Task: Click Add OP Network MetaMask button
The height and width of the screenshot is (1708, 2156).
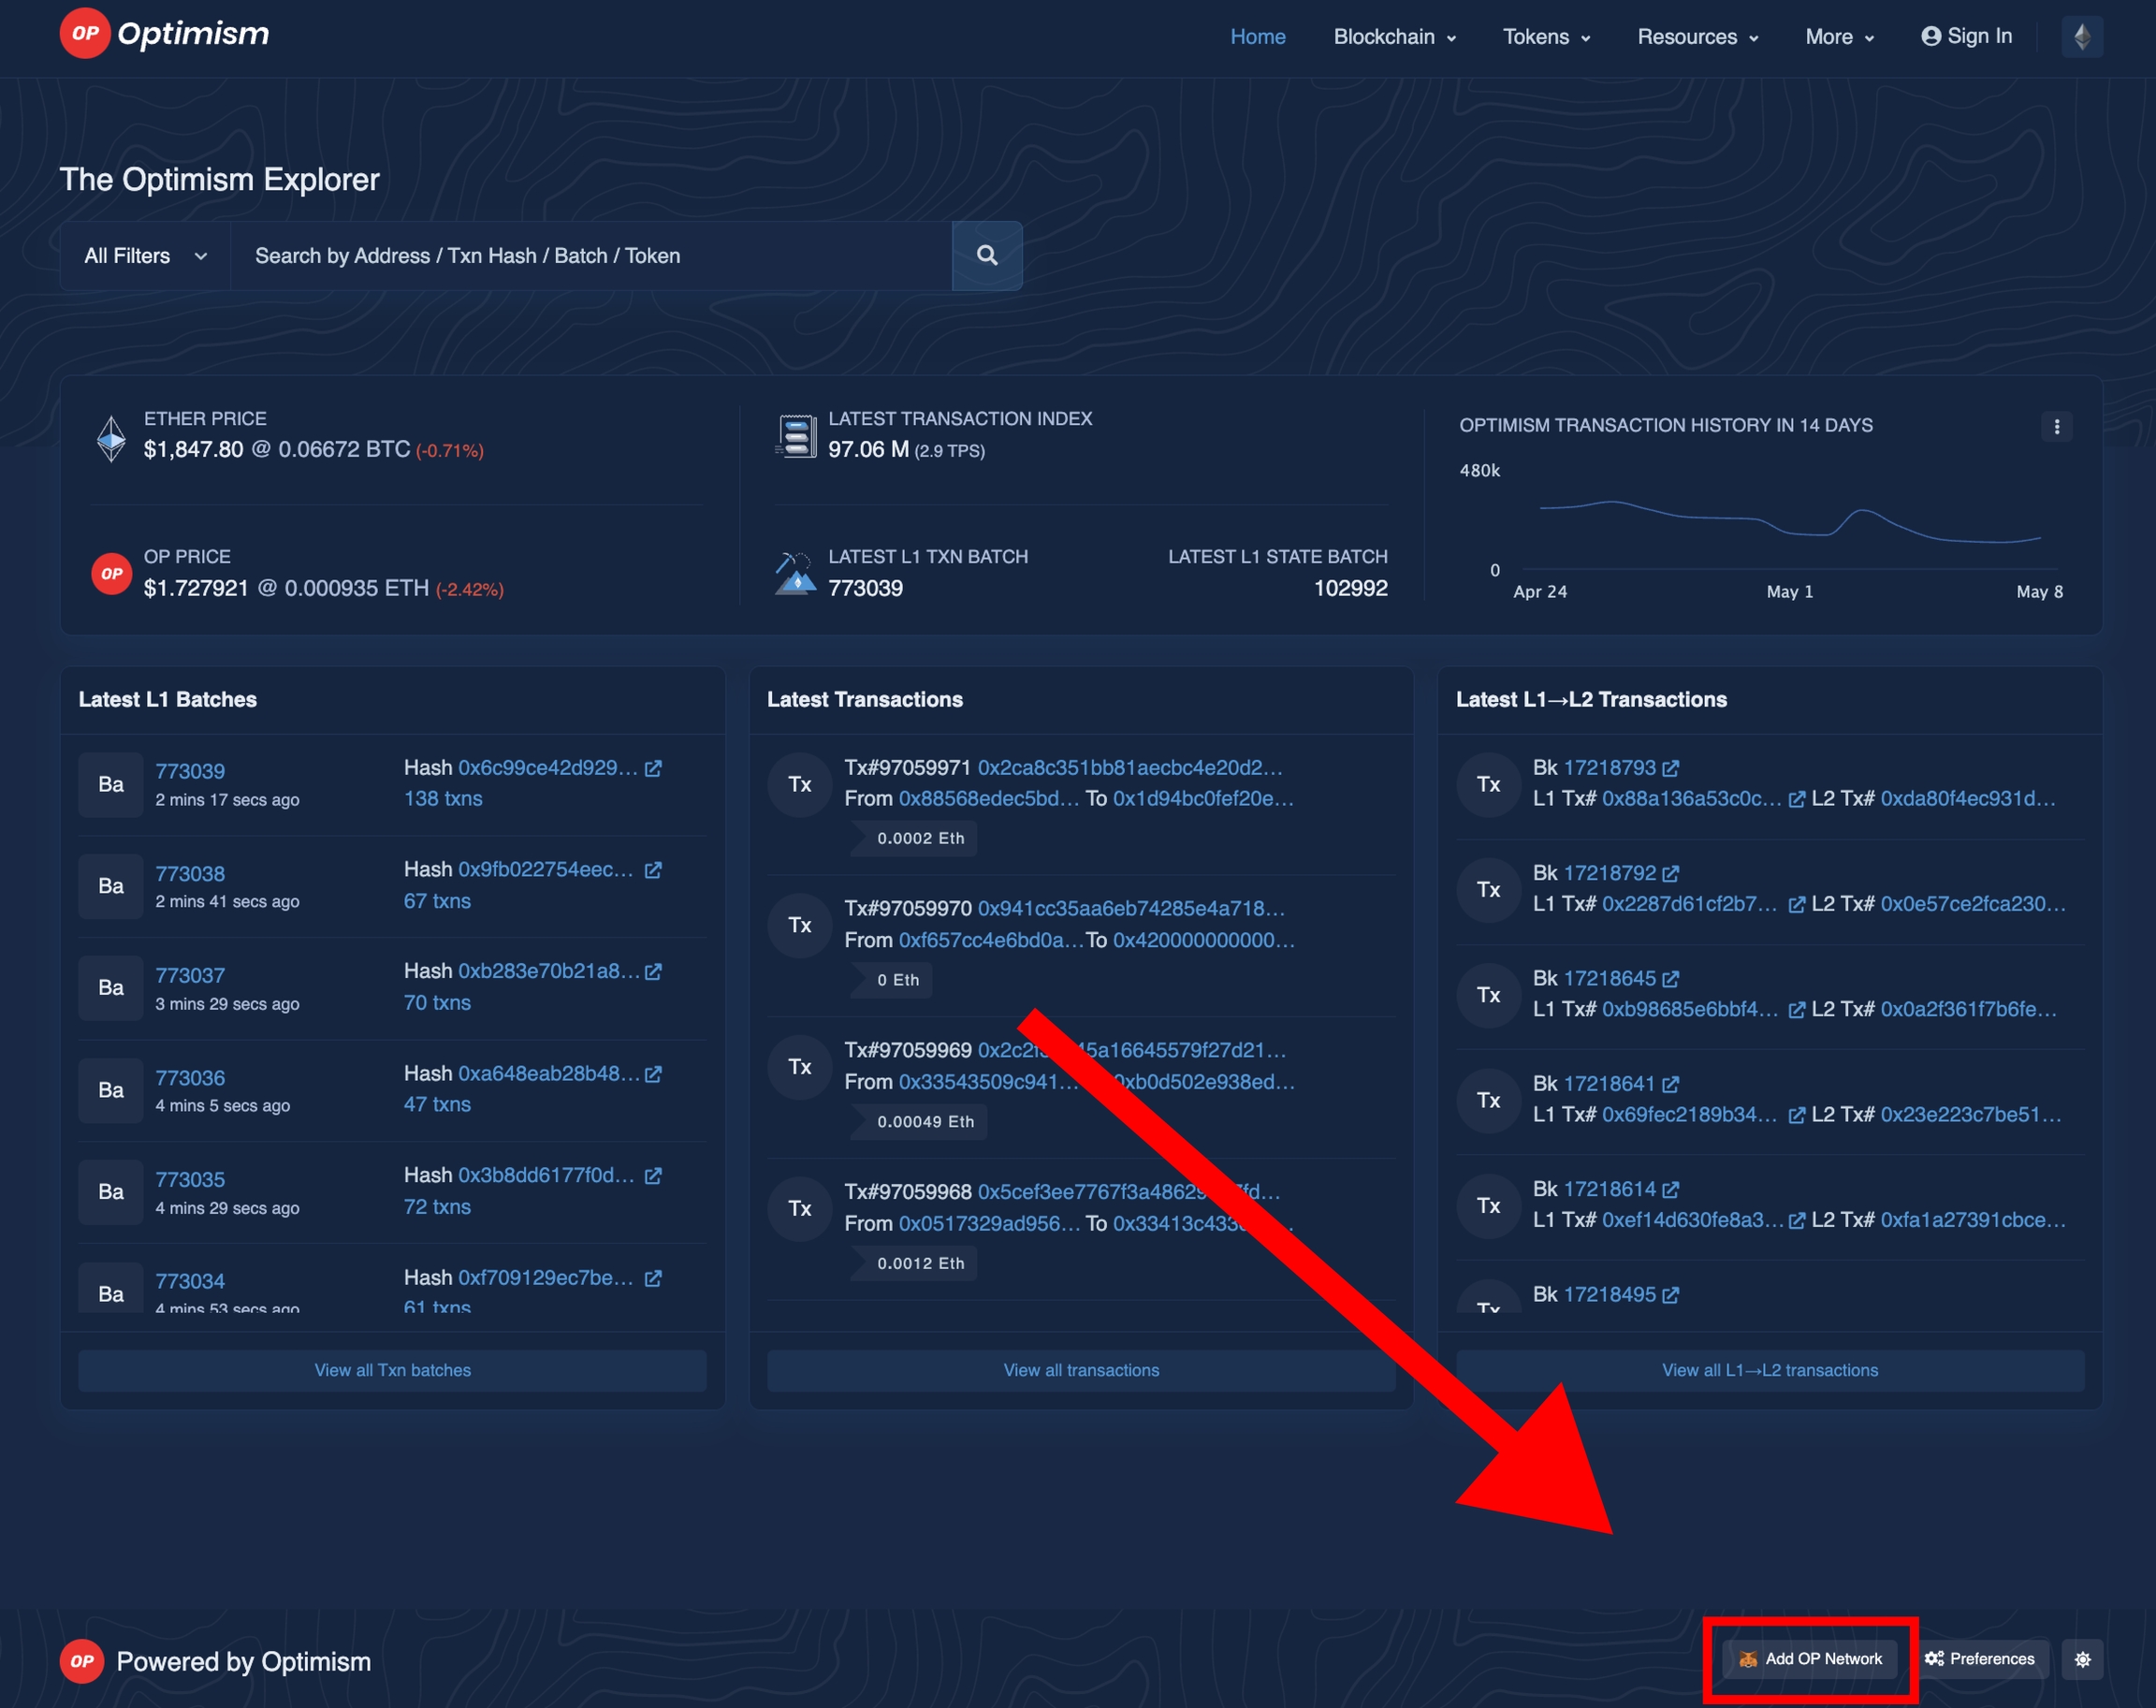Action: (1810, 1659)
